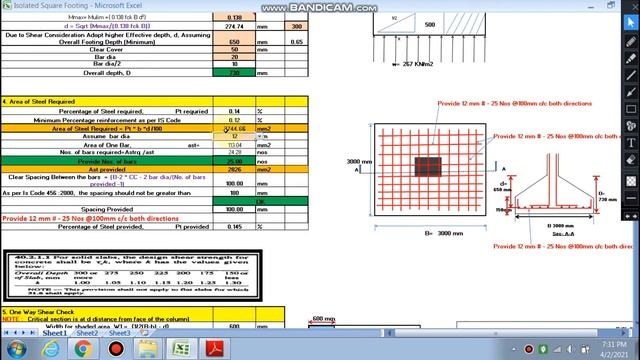Screen dimensions: 640x360
Task: Select the Bandicam eraser tool
Action: pyautogui.click(x=631, y=160)
